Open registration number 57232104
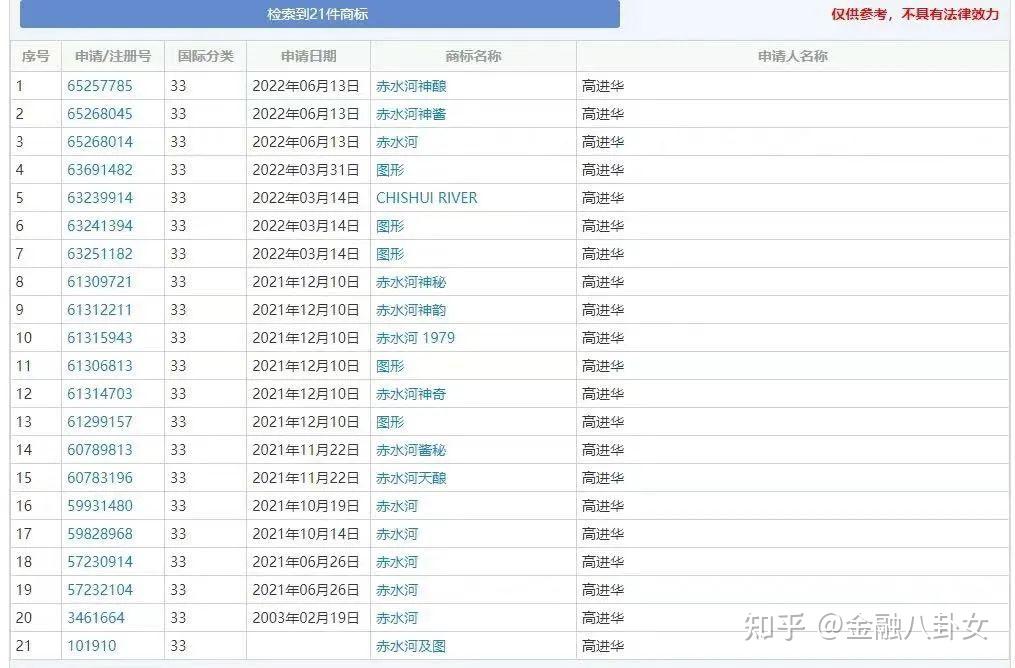Screen dimensions: 1015x668 [x=100, y=590]
